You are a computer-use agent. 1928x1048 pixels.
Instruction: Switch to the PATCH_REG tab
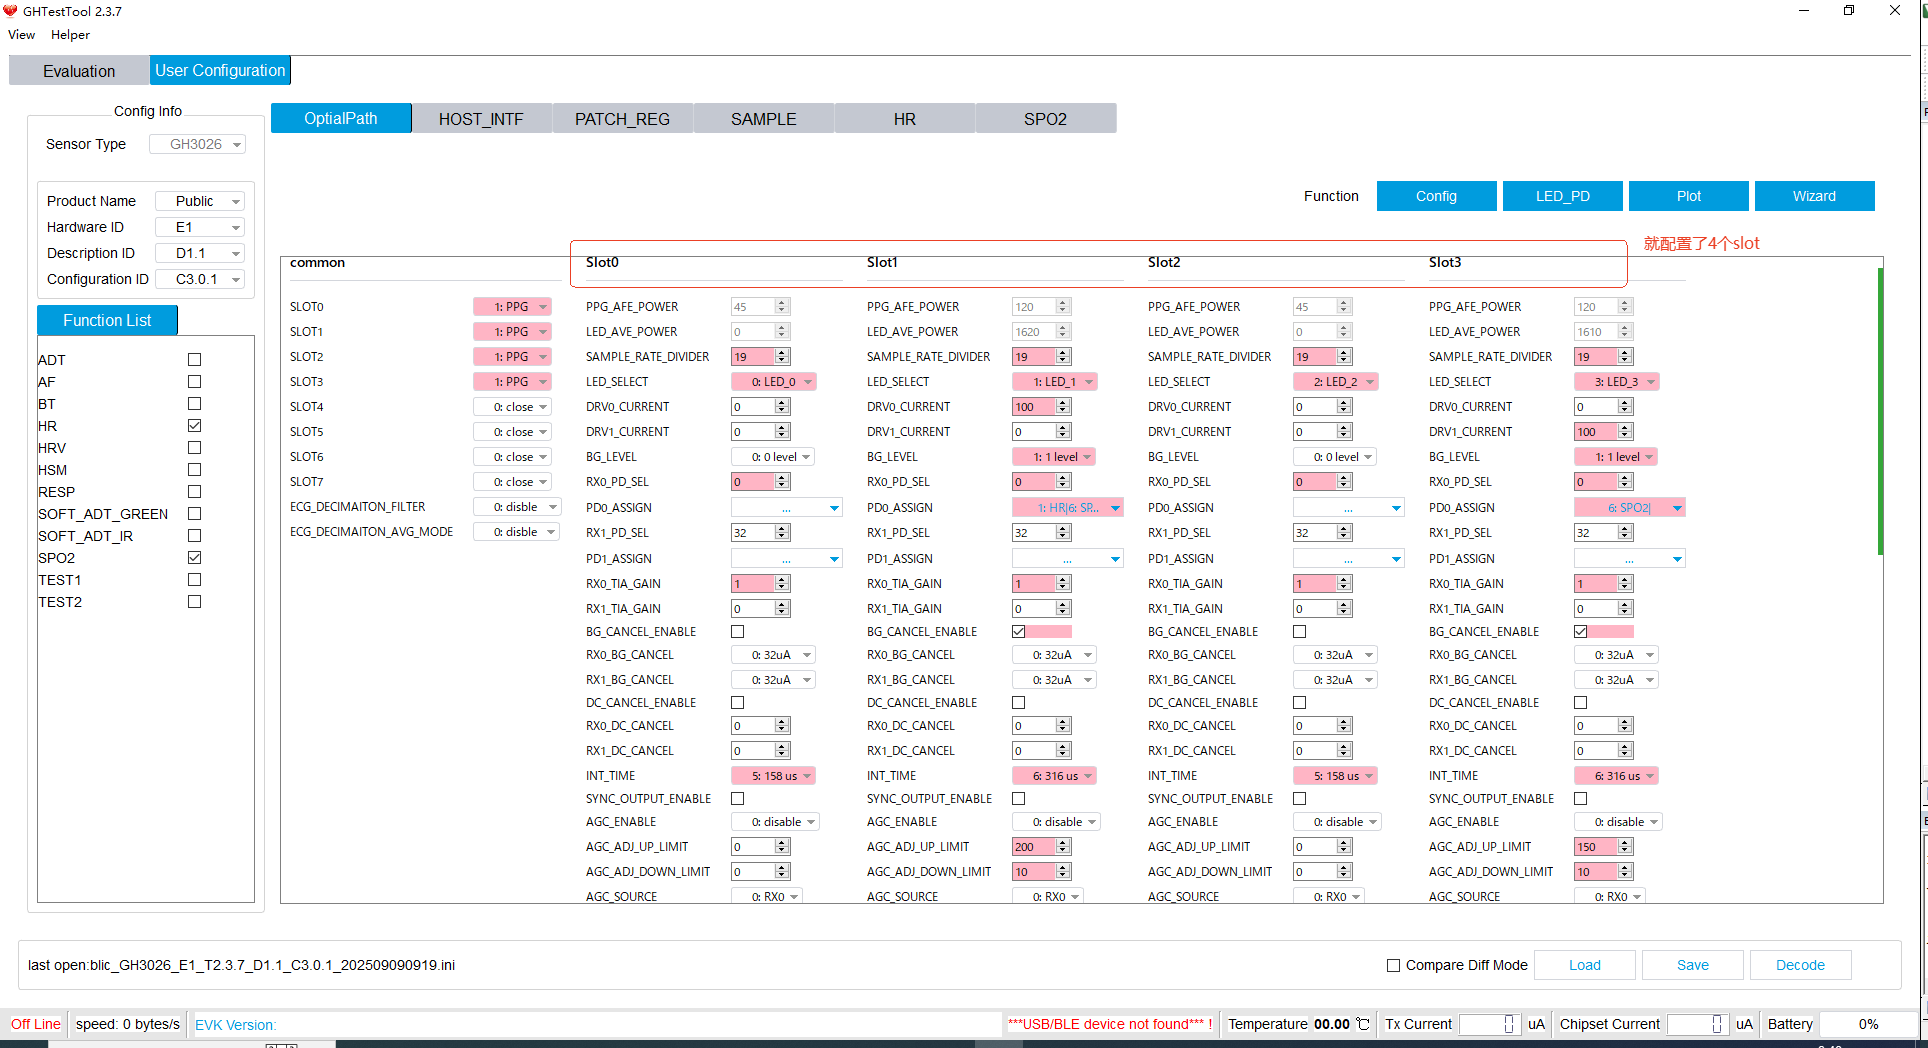pyautogui.click(x=622, y=119)
